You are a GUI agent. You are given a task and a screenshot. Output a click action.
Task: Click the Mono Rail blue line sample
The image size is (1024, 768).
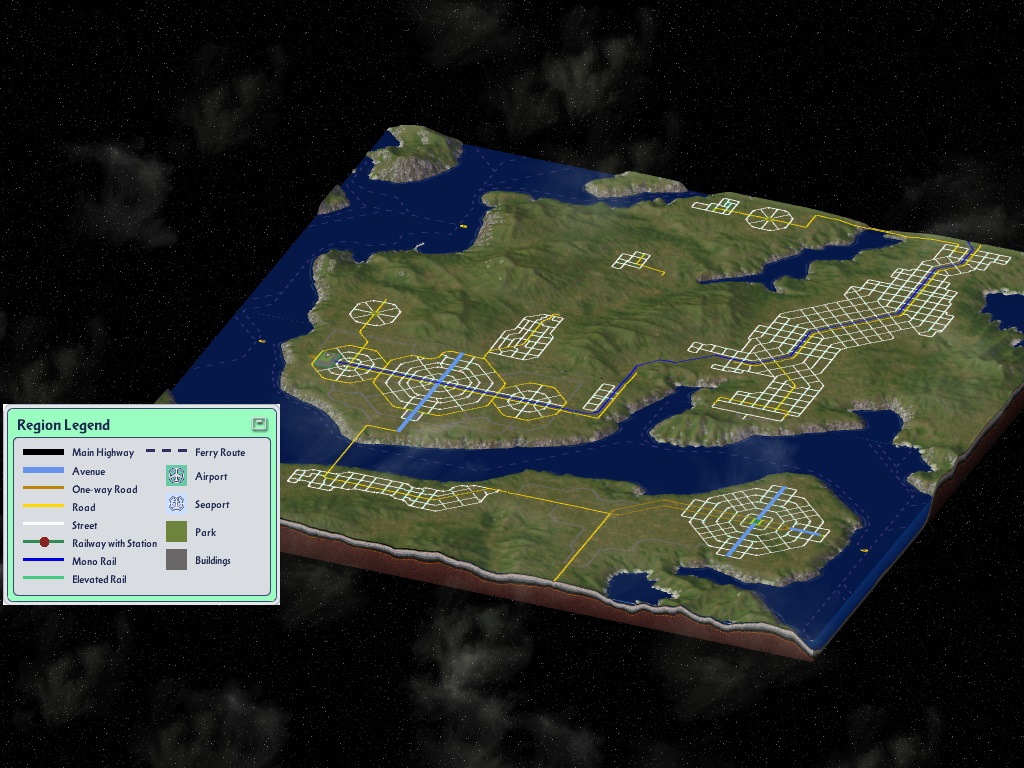[43, 560]
